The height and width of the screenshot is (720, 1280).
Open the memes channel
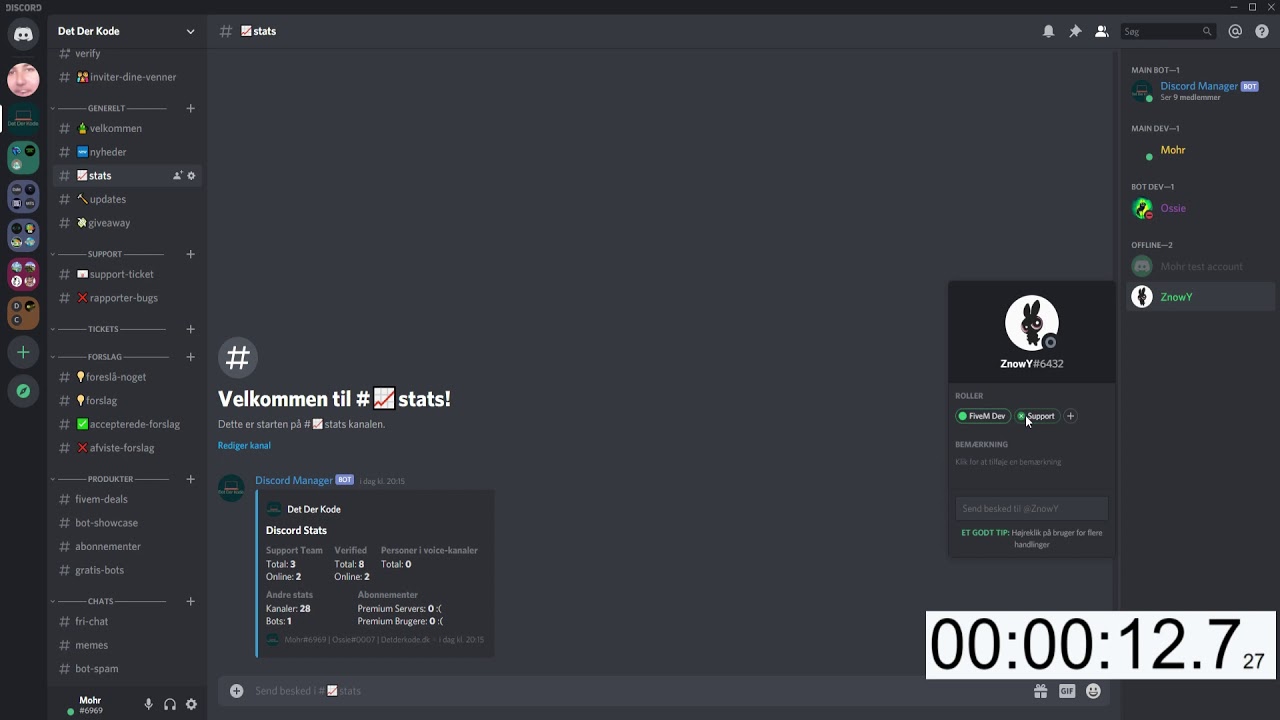coord(128,645)
